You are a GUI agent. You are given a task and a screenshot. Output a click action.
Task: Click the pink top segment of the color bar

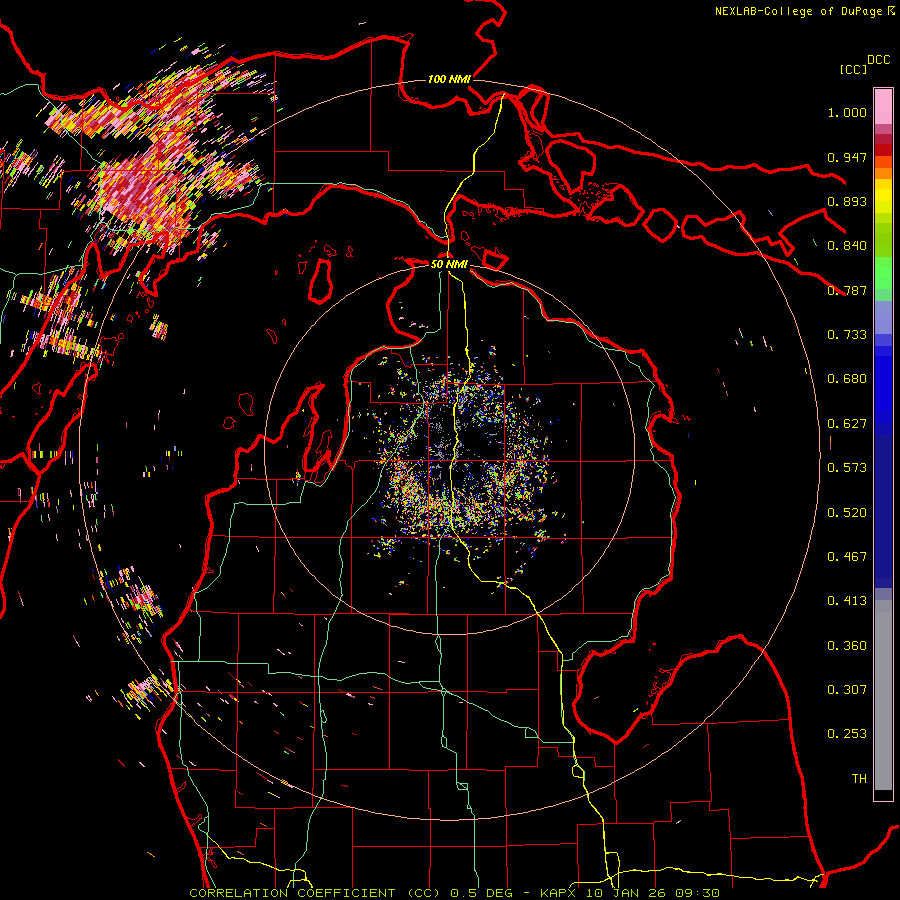883,106
